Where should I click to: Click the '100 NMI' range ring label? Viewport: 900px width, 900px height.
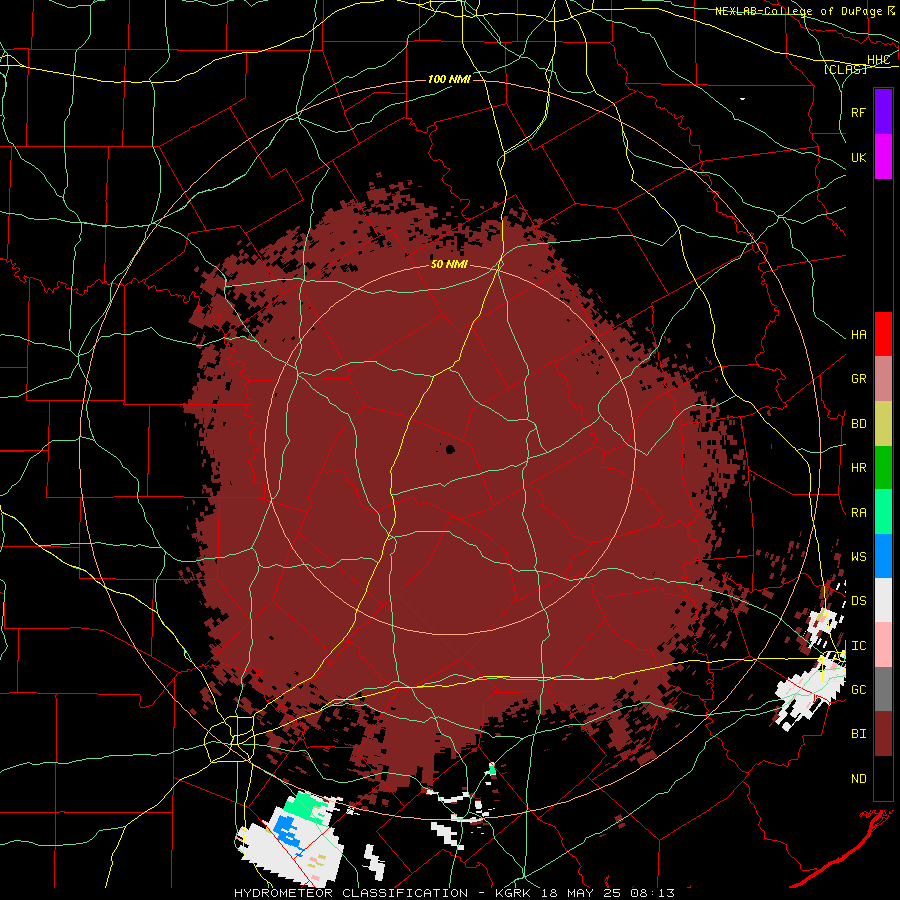pyautogui.click(x=449, y=79)
